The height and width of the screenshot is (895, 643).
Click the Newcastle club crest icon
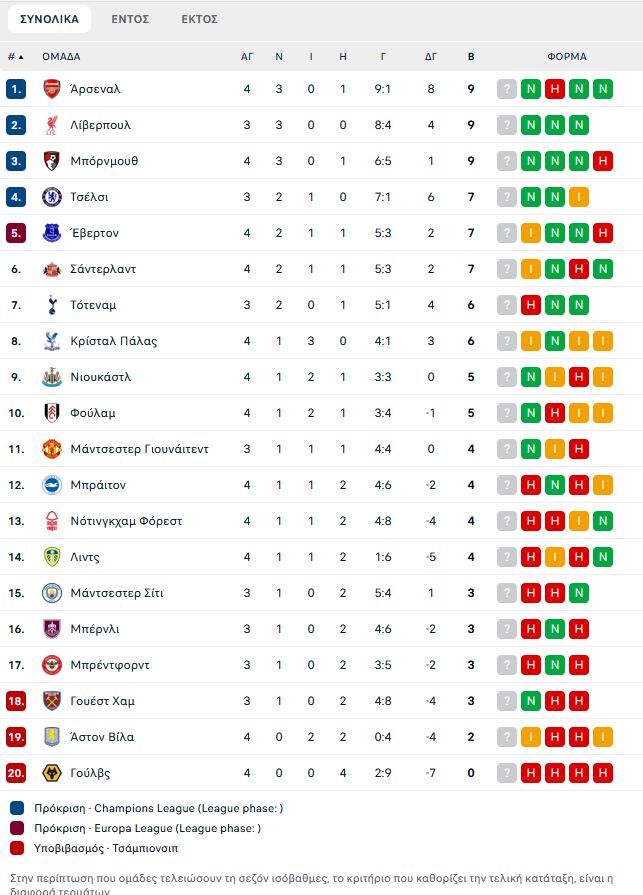click(52, 377)
